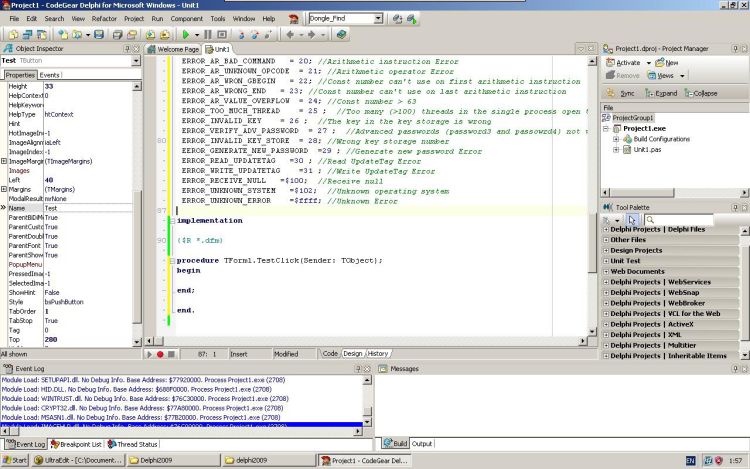Click the Program Reset stop icon
Screen dimensions: 750x469
(x=222, y=34)
